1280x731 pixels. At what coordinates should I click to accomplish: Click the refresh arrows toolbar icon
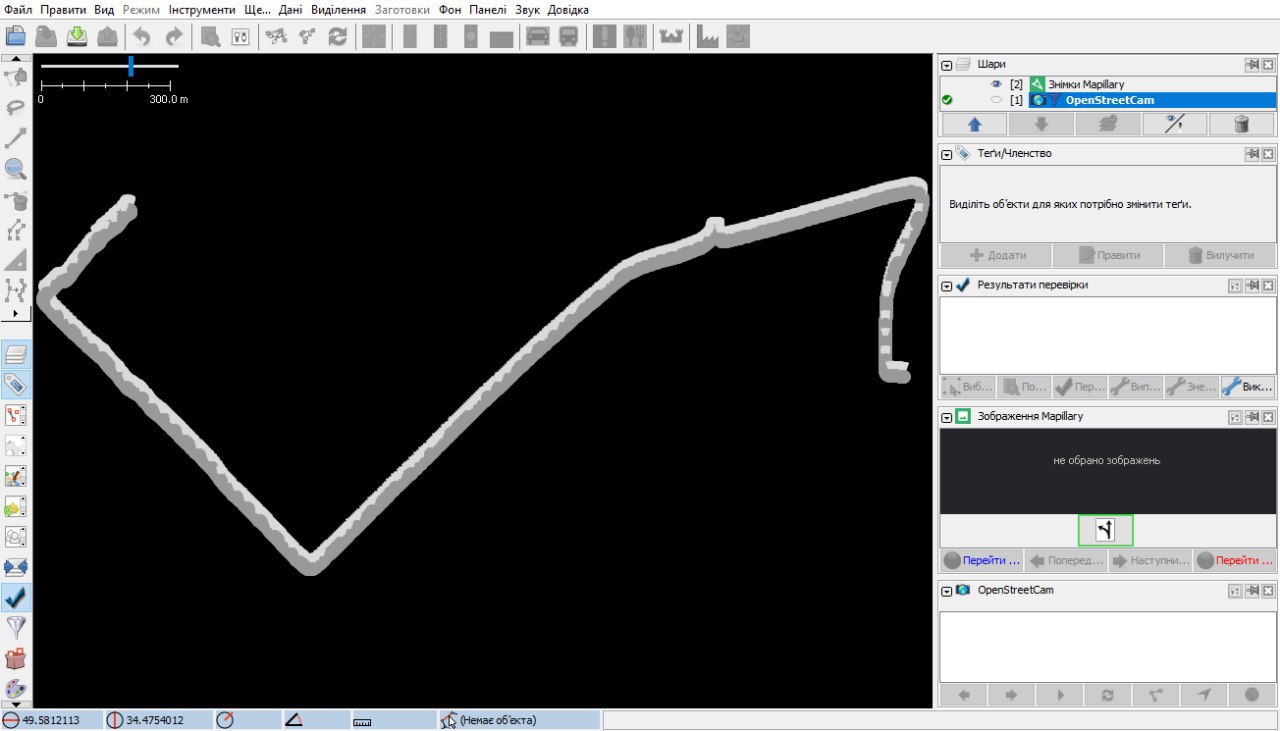[337, 37]
